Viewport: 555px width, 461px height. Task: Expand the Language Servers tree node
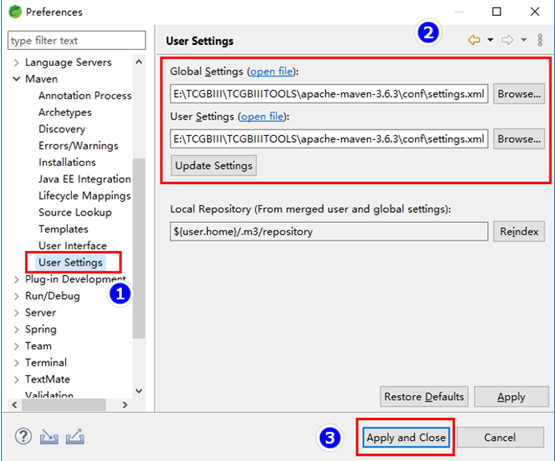16,63
